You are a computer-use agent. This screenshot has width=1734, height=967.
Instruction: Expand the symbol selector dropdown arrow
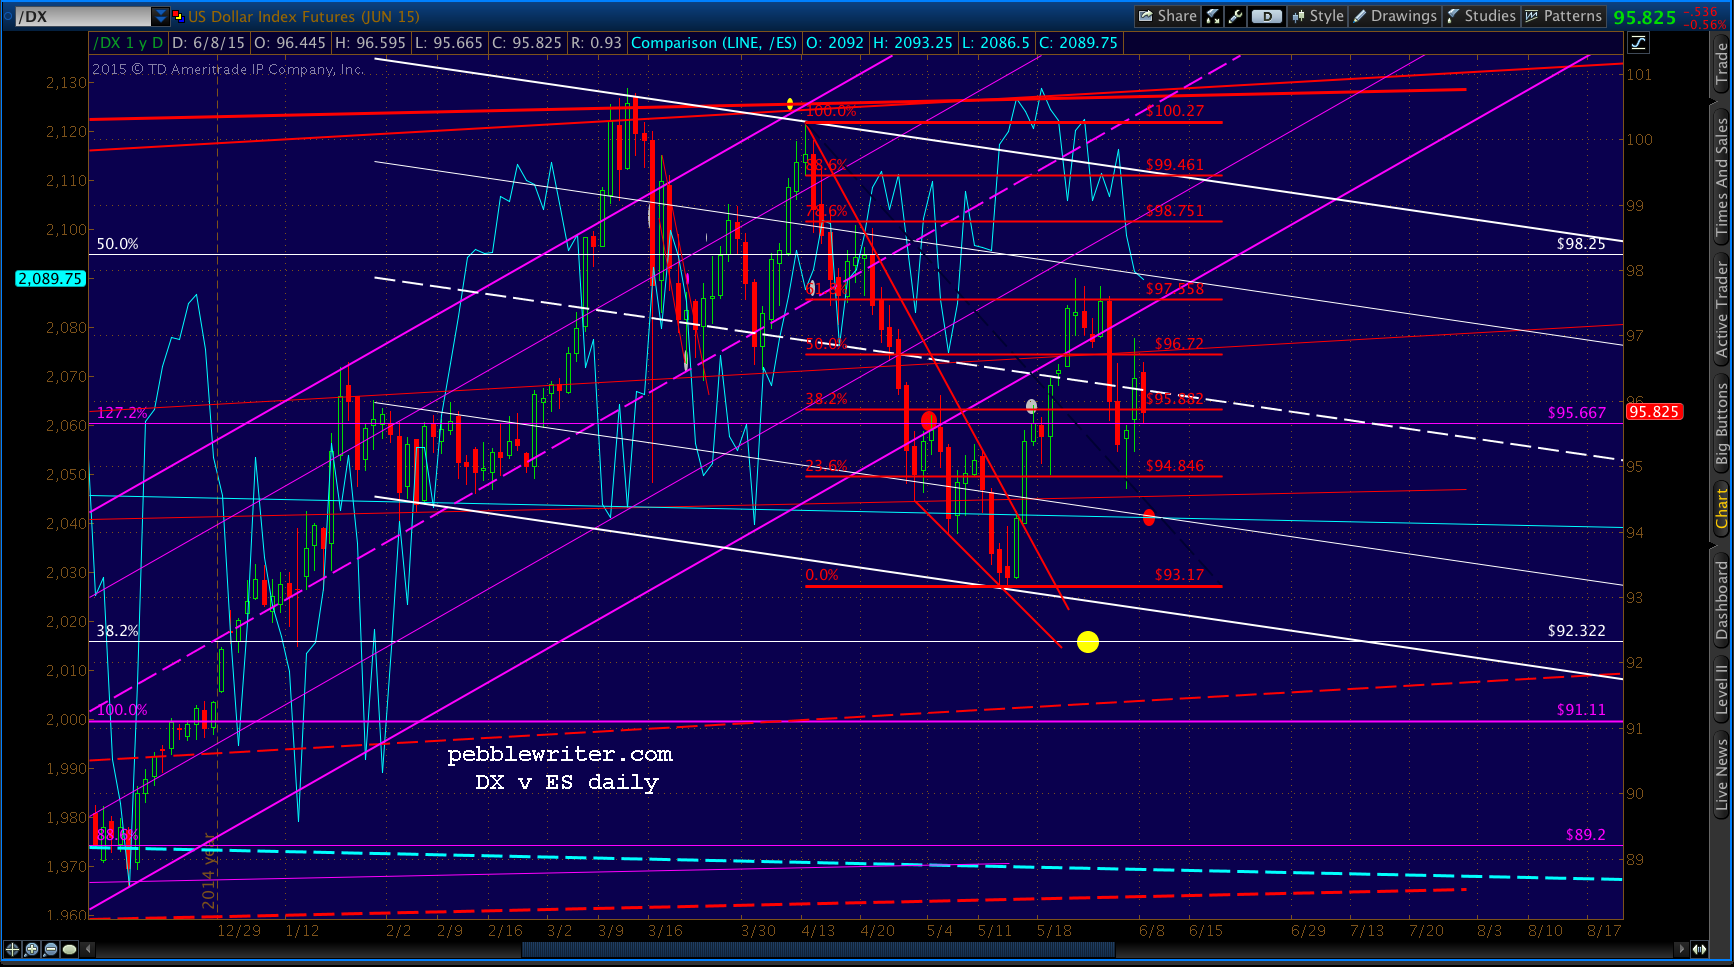pos(161,16)
